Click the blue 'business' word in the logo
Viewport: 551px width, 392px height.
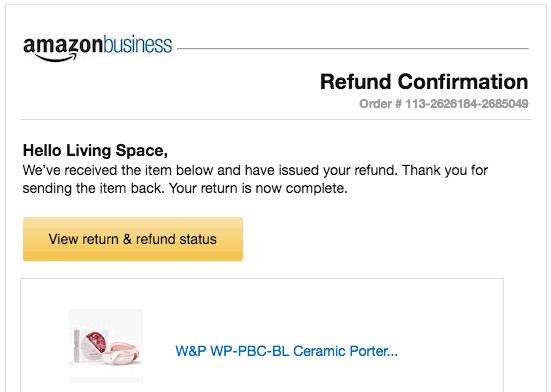pyautogui.click(x=138, y=45)
